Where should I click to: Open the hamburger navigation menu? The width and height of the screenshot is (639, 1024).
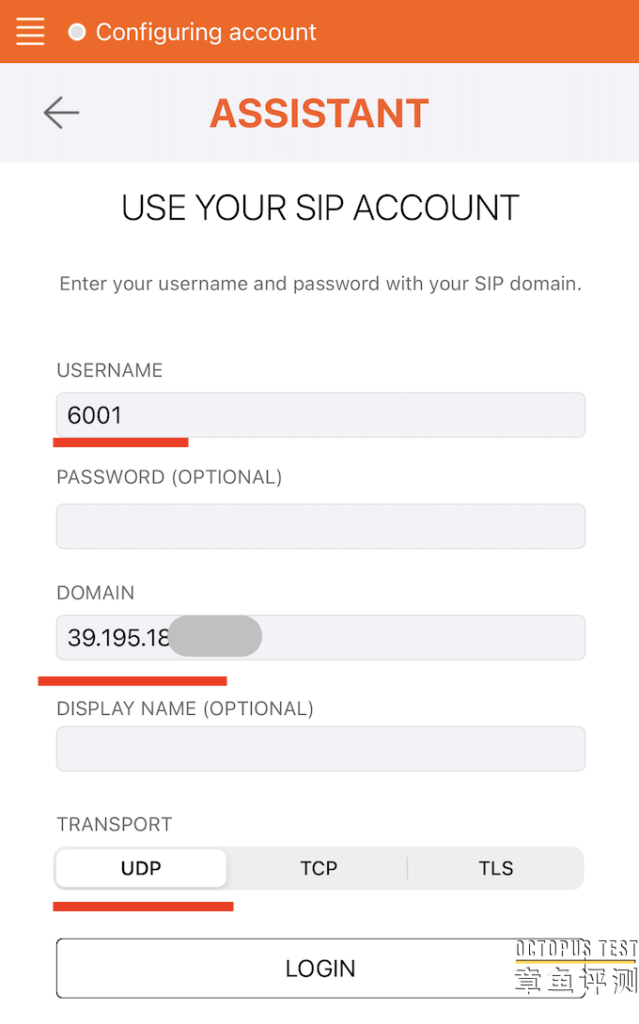pos(30,31)
